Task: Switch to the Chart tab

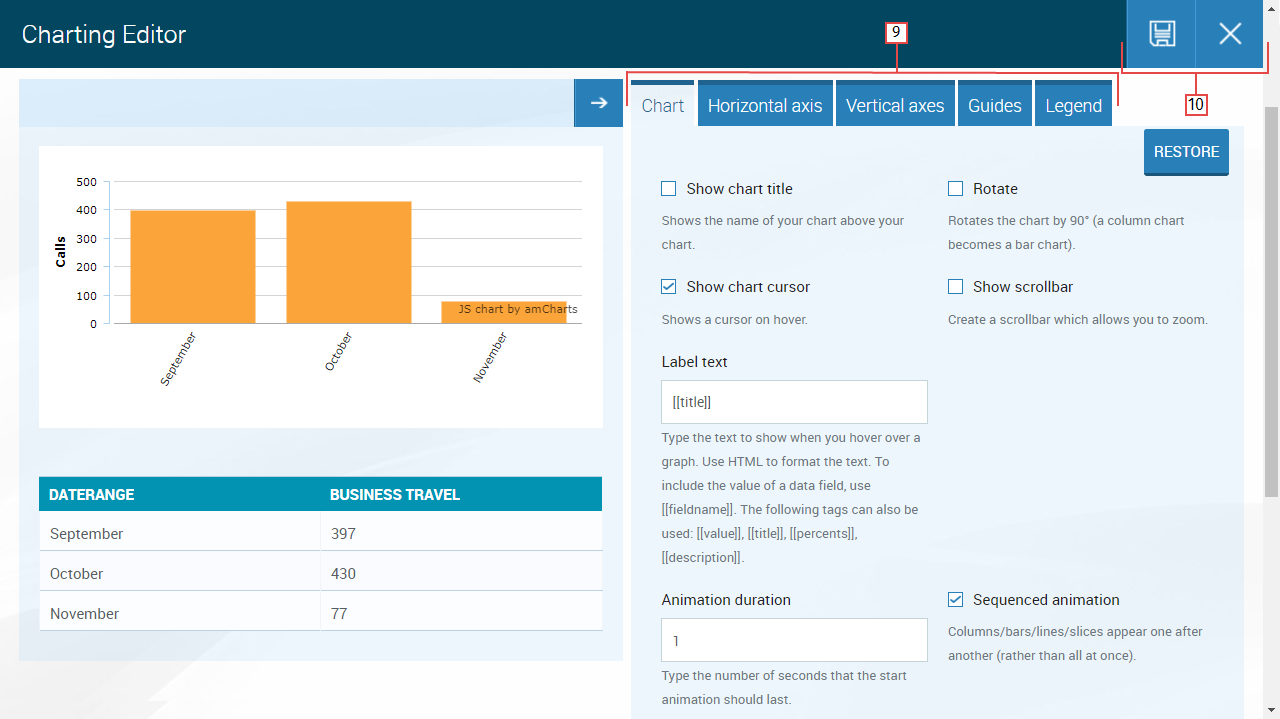Action: (663, 106)
